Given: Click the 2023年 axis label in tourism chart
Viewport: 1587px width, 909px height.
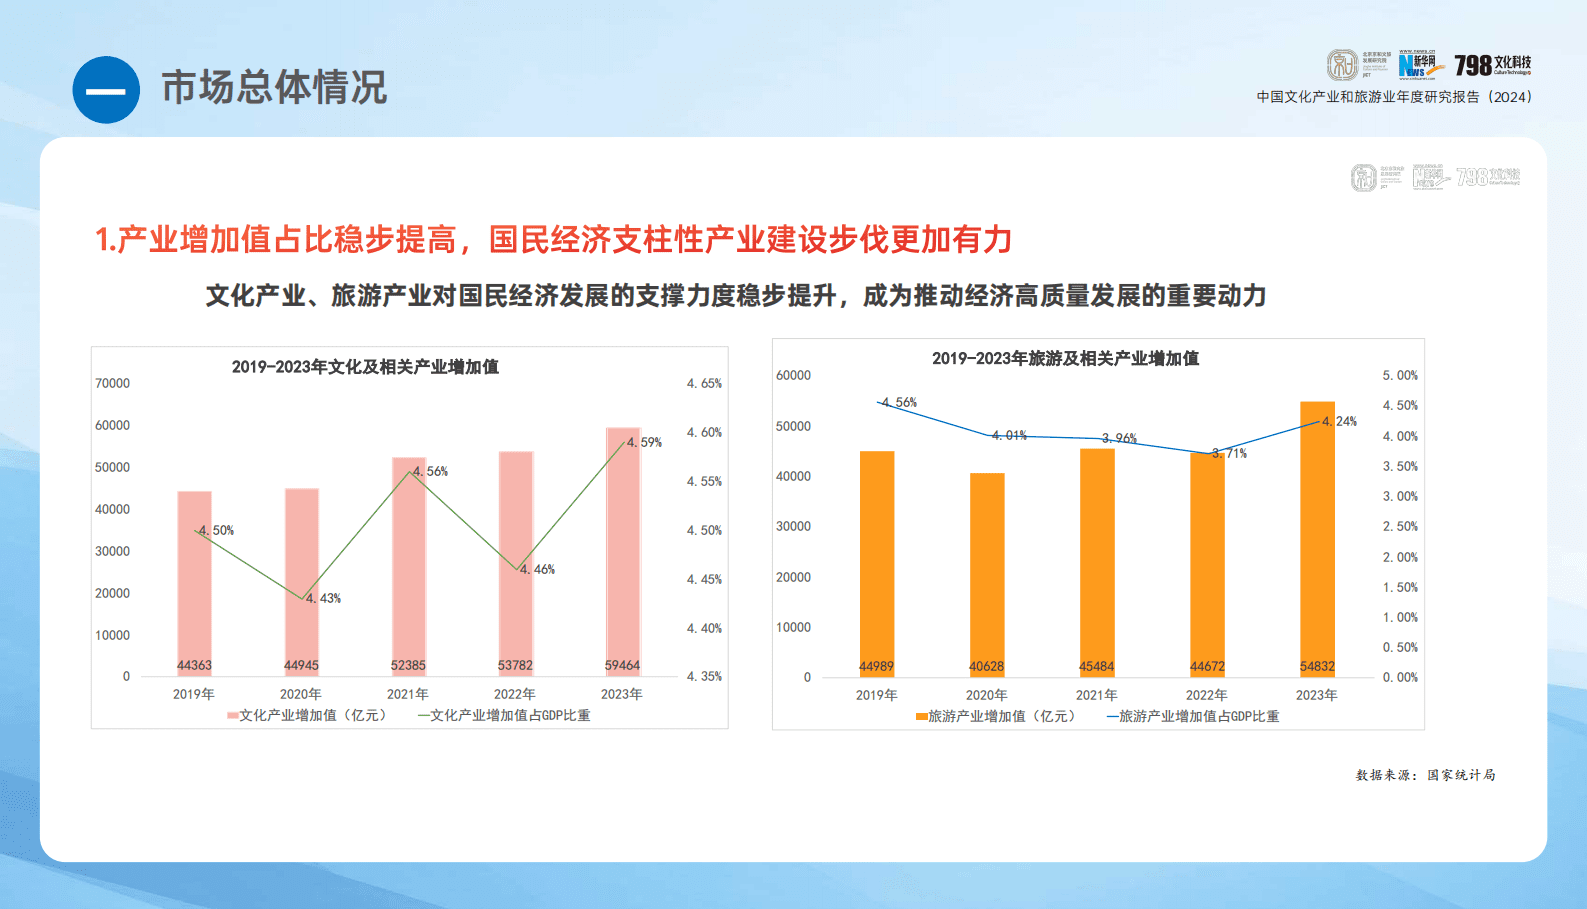Looking at the screenshot, I should (x=1317, y=696).
